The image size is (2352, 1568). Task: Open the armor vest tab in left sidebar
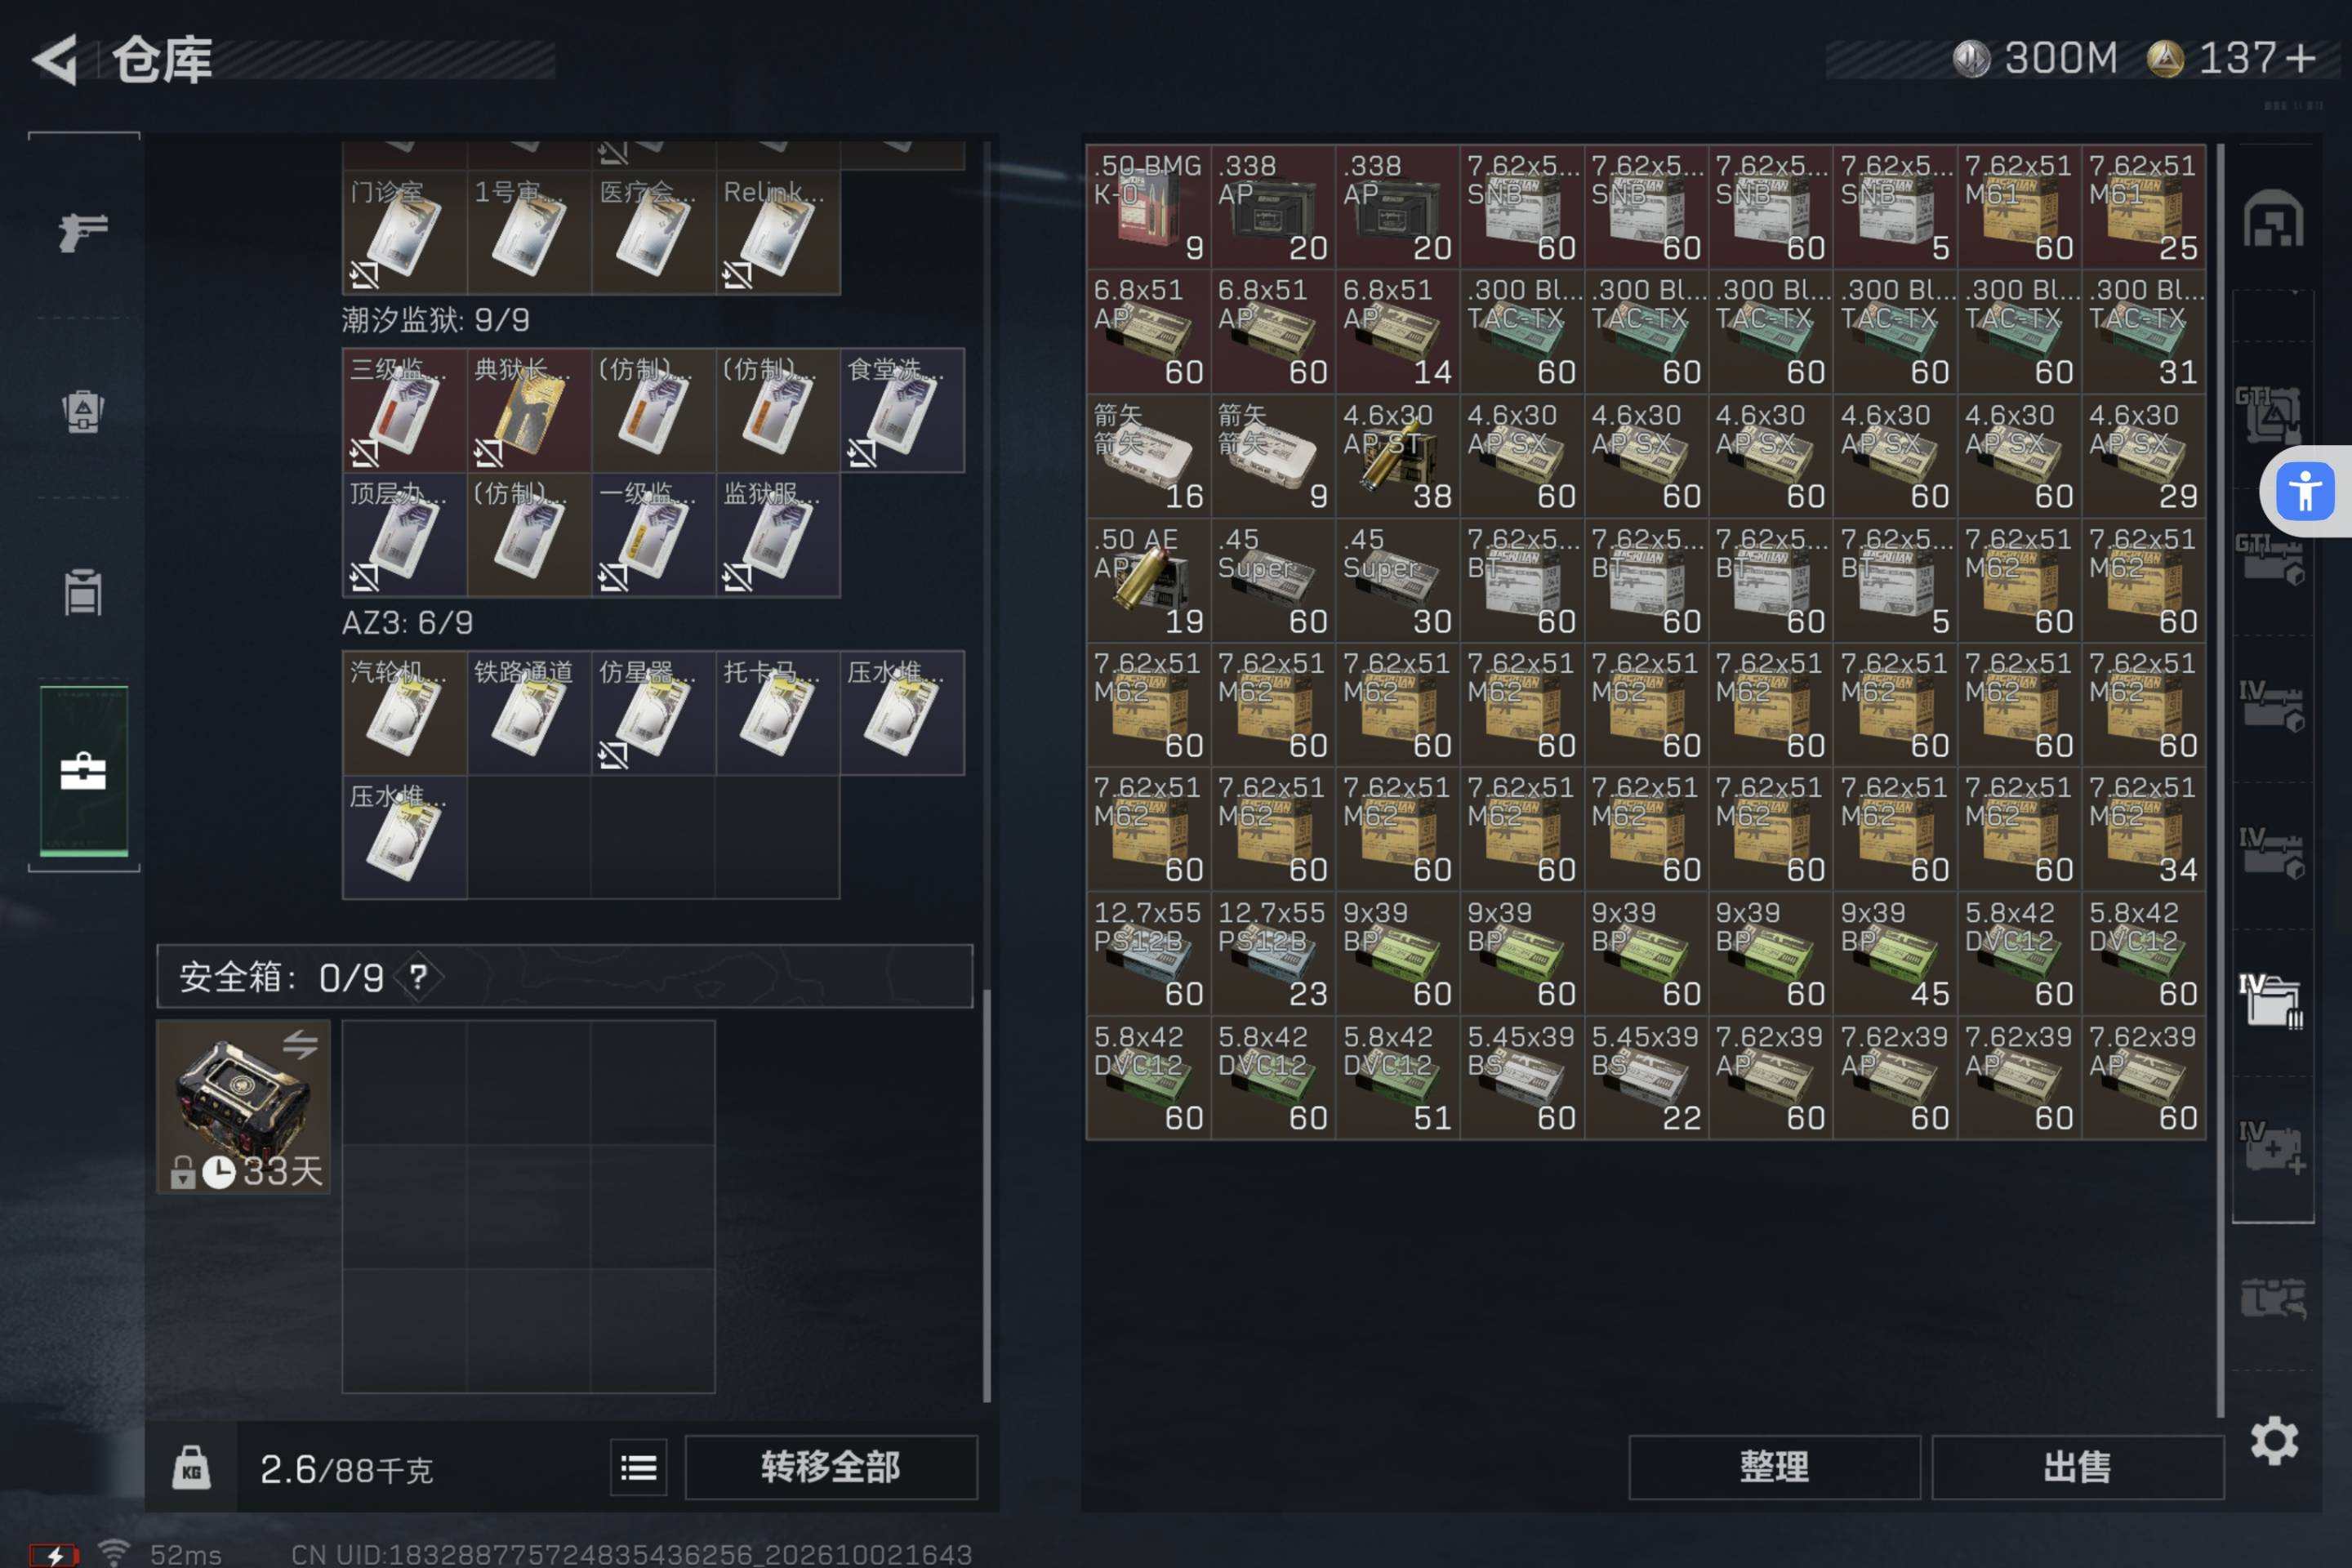83,411
